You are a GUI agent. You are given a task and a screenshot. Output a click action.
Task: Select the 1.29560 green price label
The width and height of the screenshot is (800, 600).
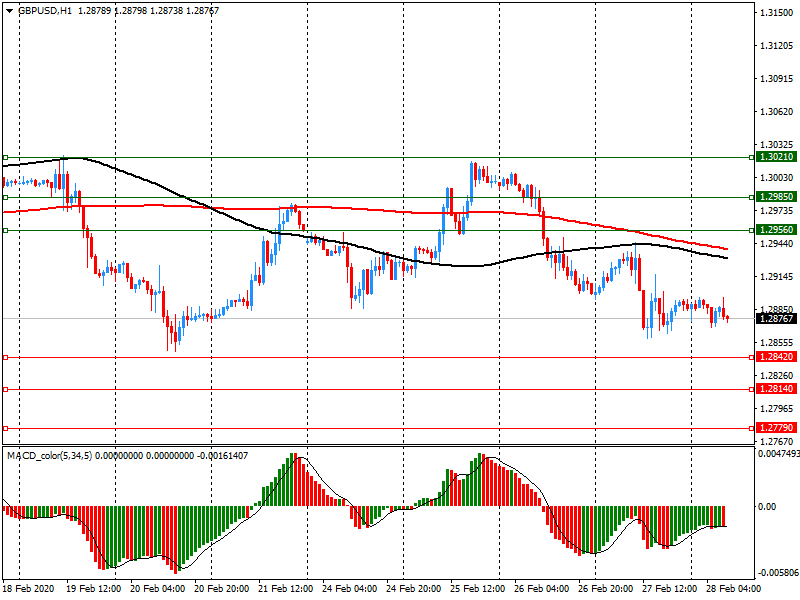coord(776,230)
